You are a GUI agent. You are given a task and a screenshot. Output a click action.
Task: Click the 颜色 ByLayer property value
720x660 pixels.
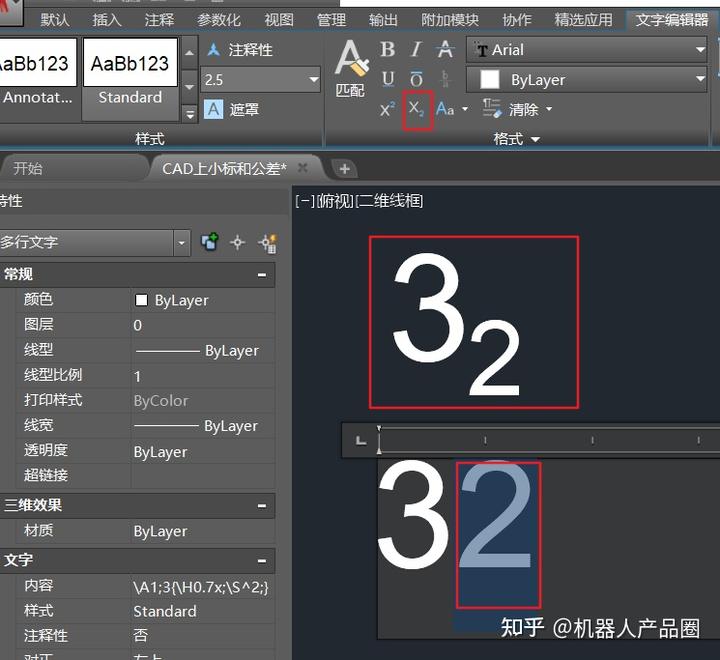coord(202,300)
